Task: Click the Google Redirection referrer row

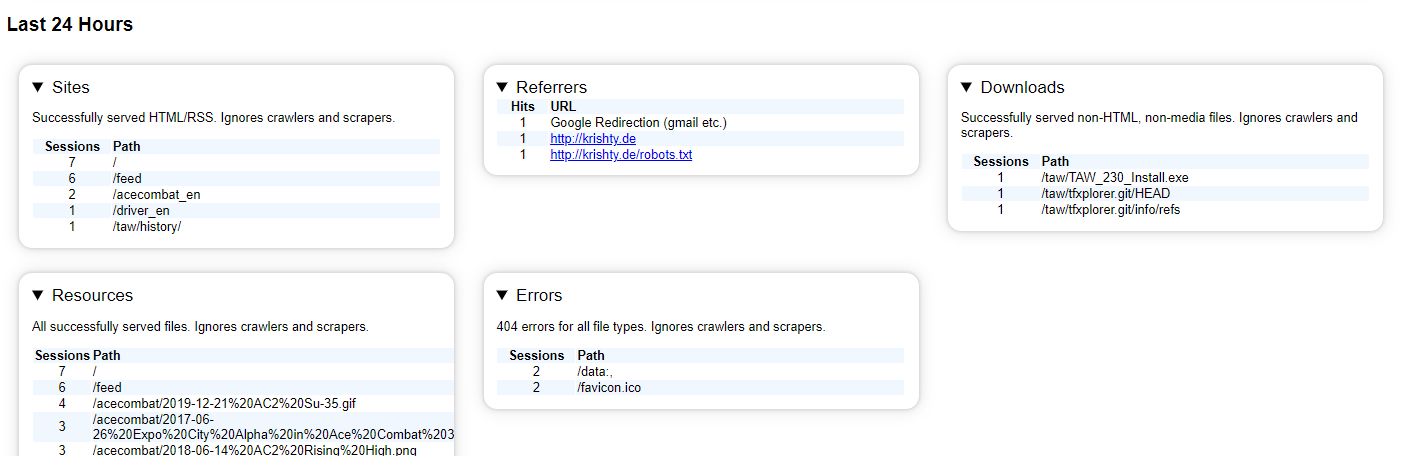Action: pos(700,123)
